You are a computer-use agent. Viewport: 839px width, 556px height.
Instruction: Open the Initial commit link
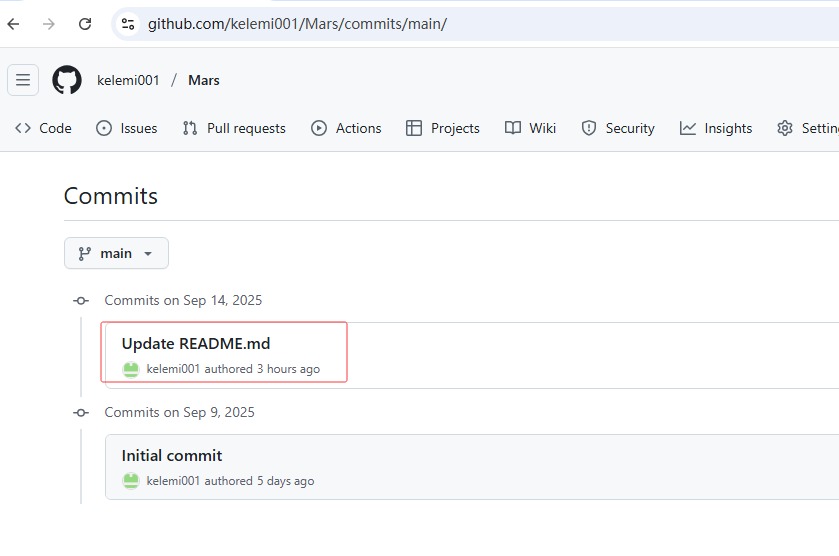point(172,455)
